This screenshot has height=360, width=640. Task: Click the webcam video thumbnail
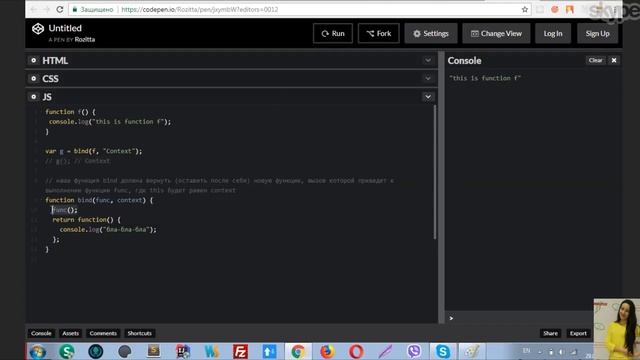(617, 329)
